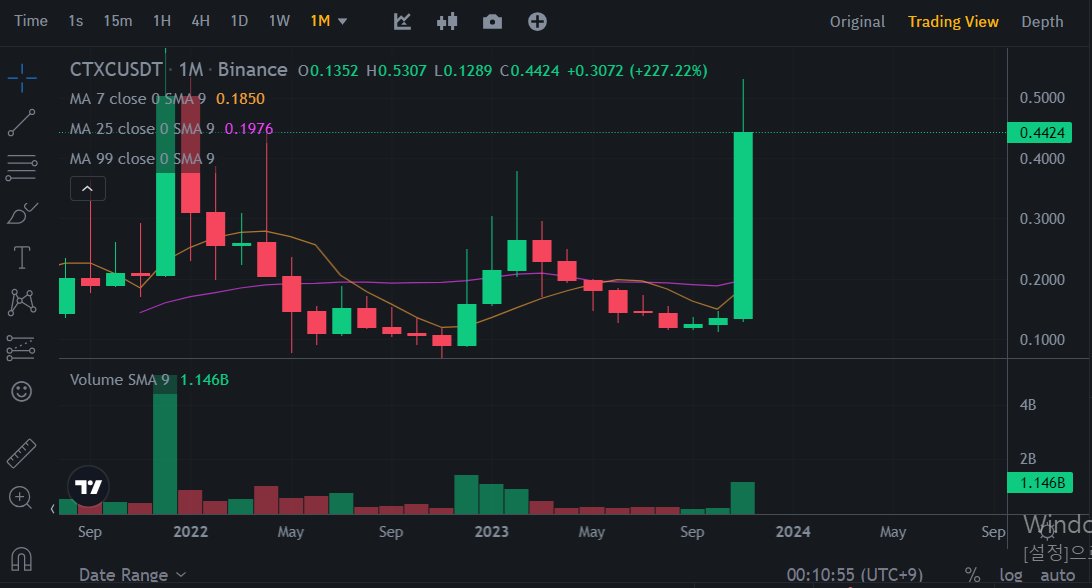The image size is (1092, 588).
Task: Select the MA 25 close indicator legend
Action: click(142, 129)
